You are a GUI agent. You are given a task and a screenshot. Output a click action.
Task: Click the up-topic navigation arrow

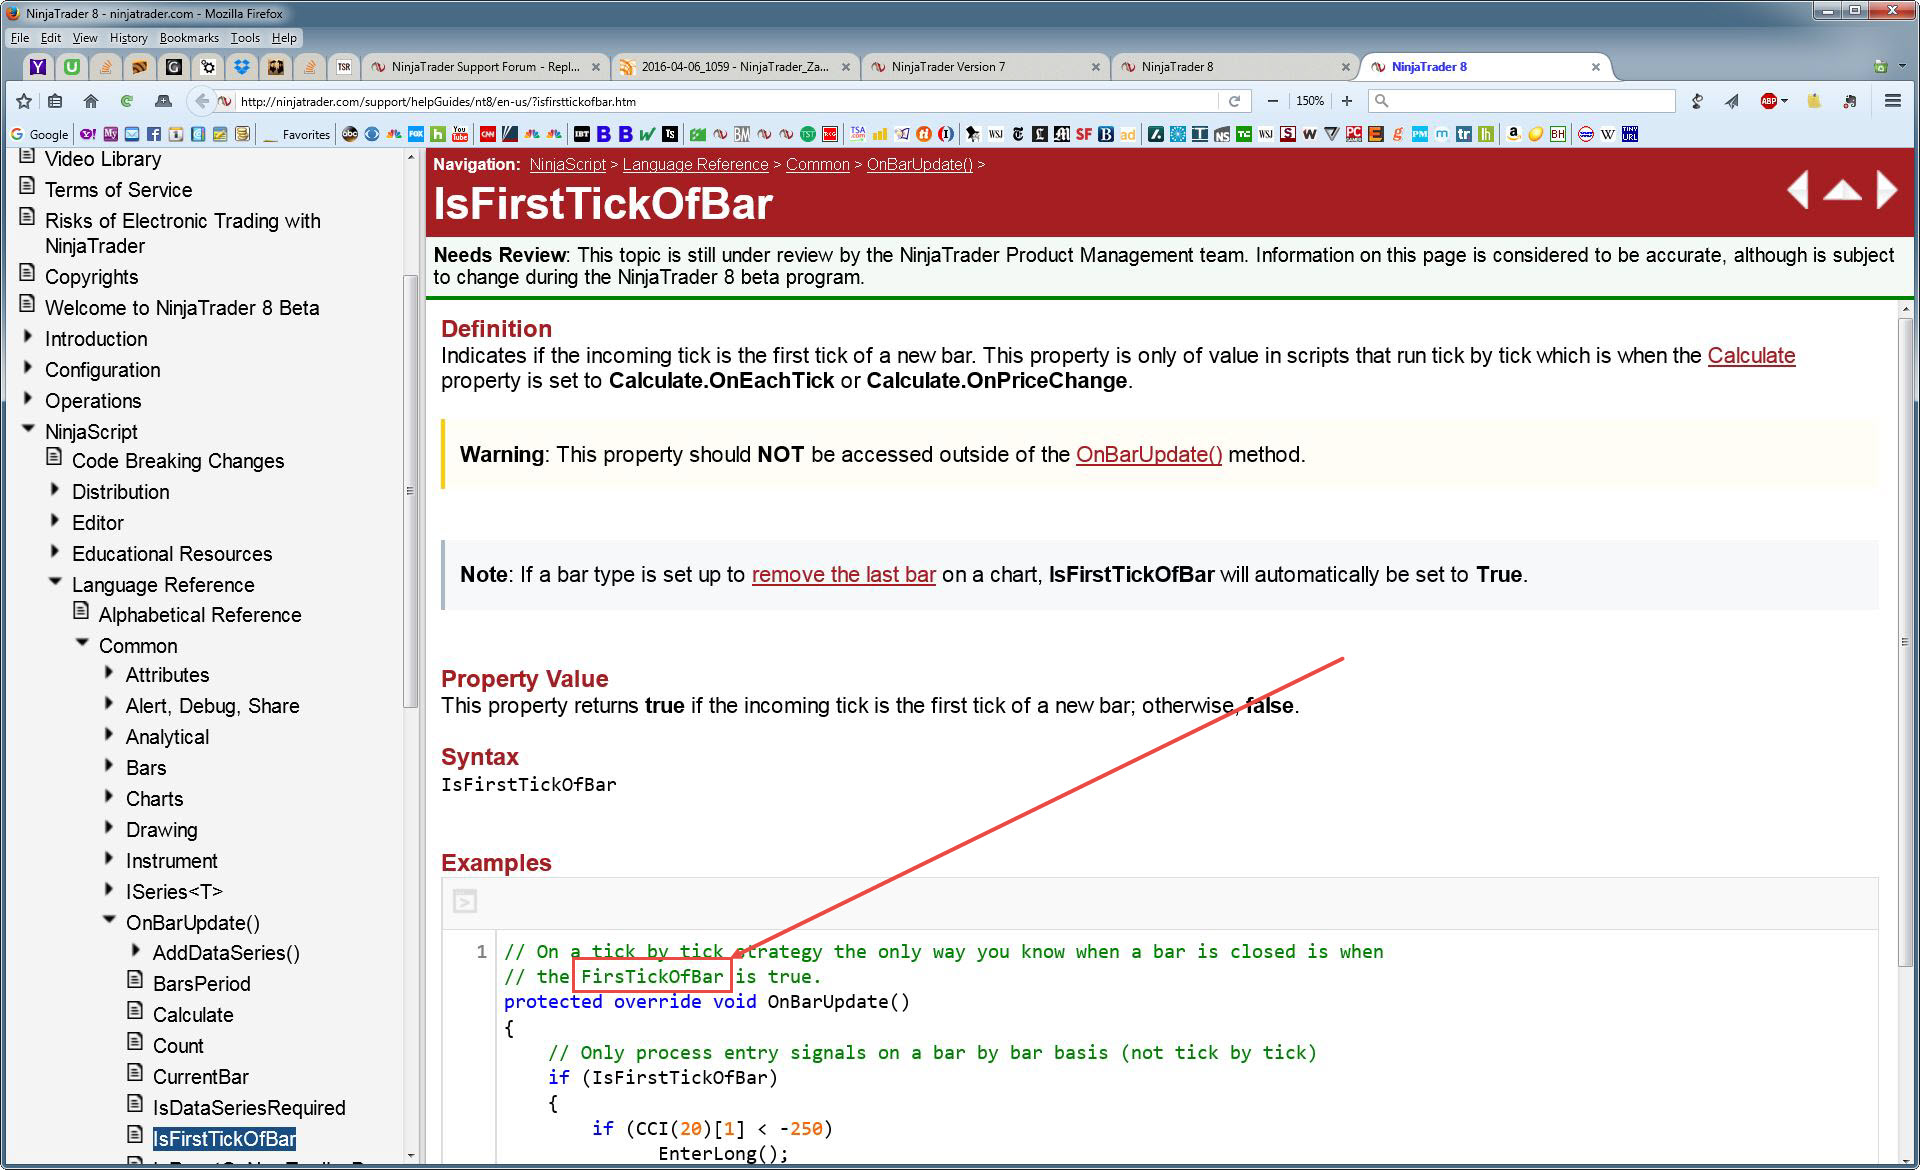point(1842,190)
